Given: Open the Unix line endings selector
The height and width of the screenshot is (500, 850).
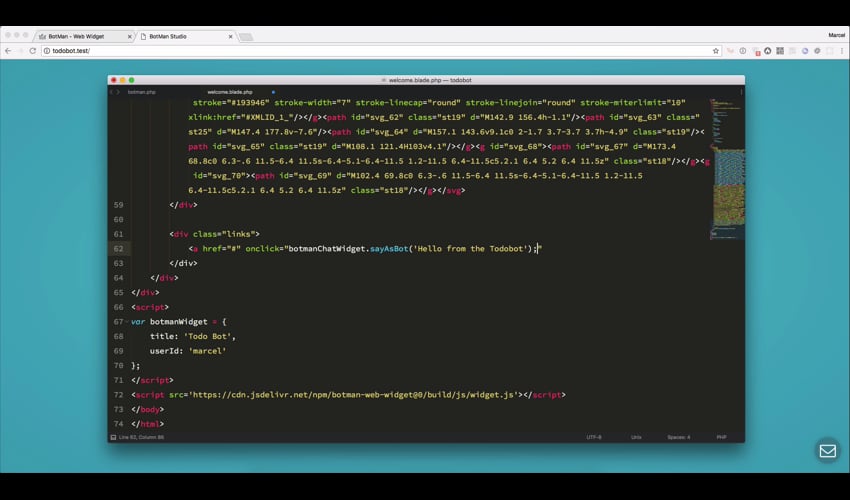Looking at the screenshot, I should pyautogui.click(x=636, y=437).
